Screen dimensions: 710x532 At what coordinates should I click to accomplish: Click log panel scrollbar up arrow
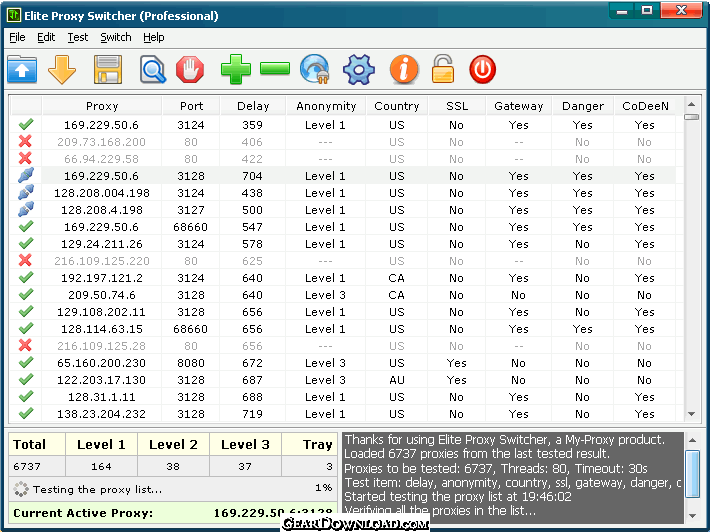(x=692, y=440)
